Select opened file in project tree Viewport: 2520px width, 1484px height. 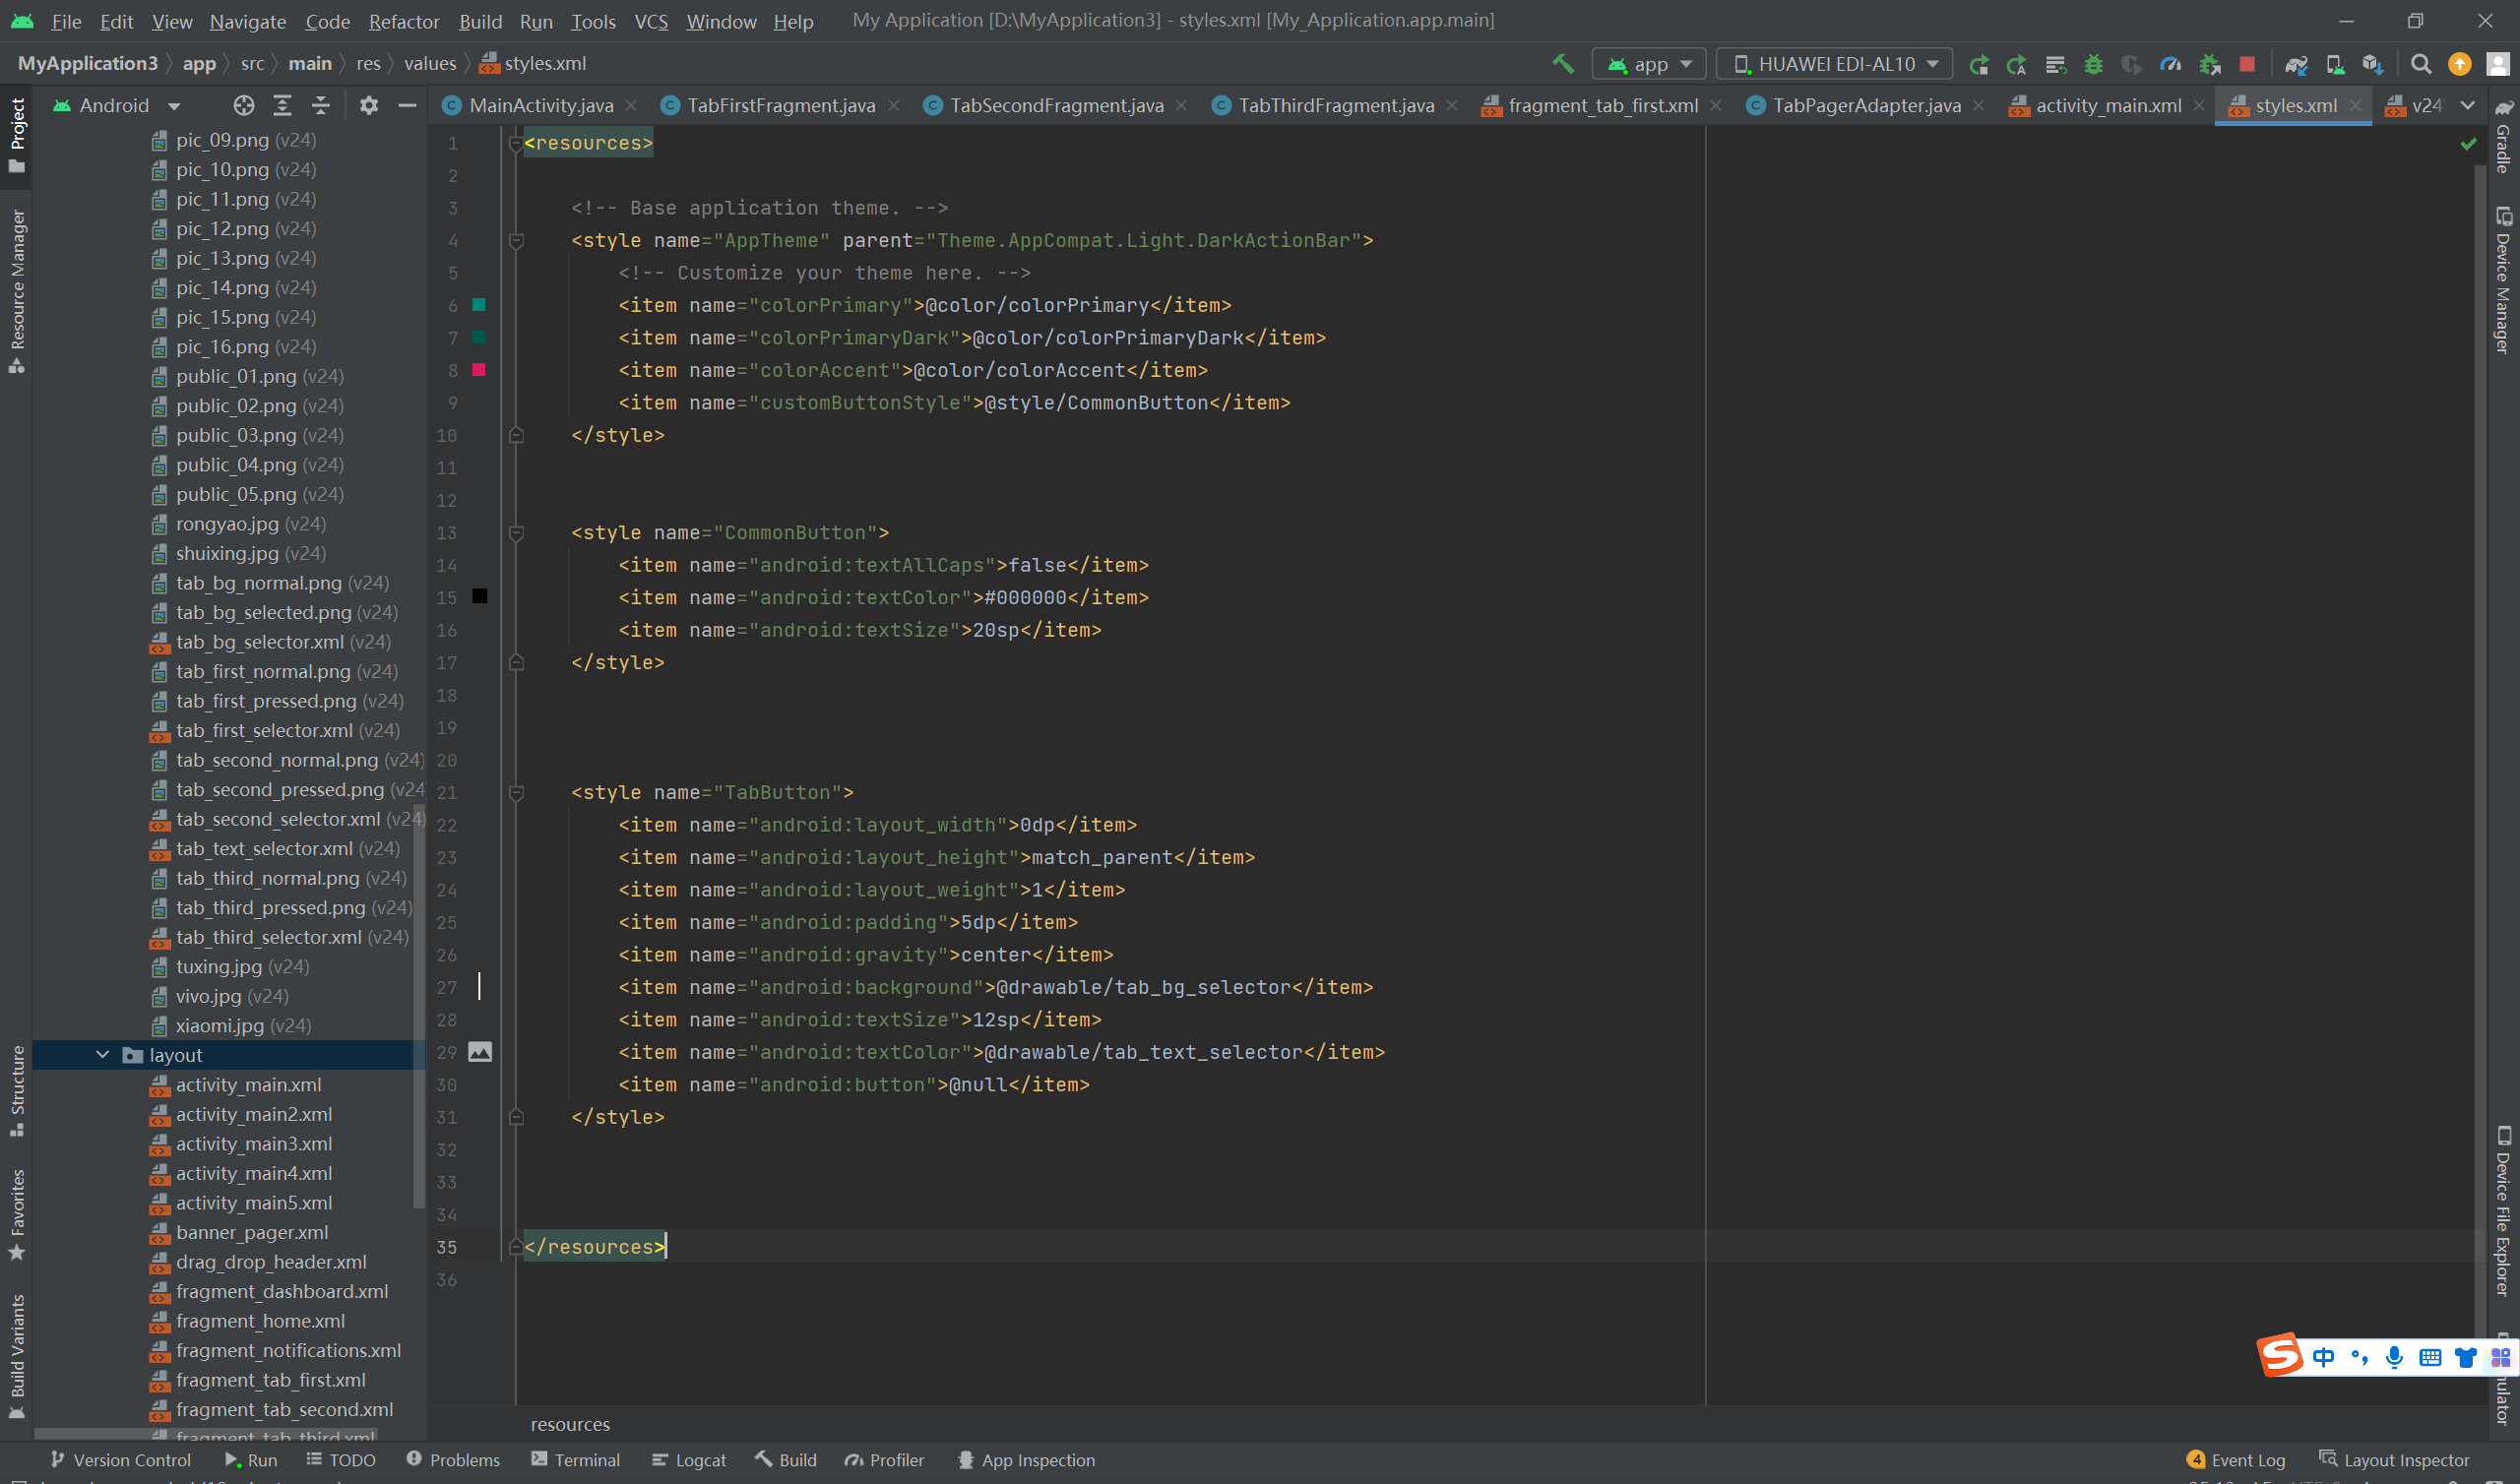pos(244,105)
